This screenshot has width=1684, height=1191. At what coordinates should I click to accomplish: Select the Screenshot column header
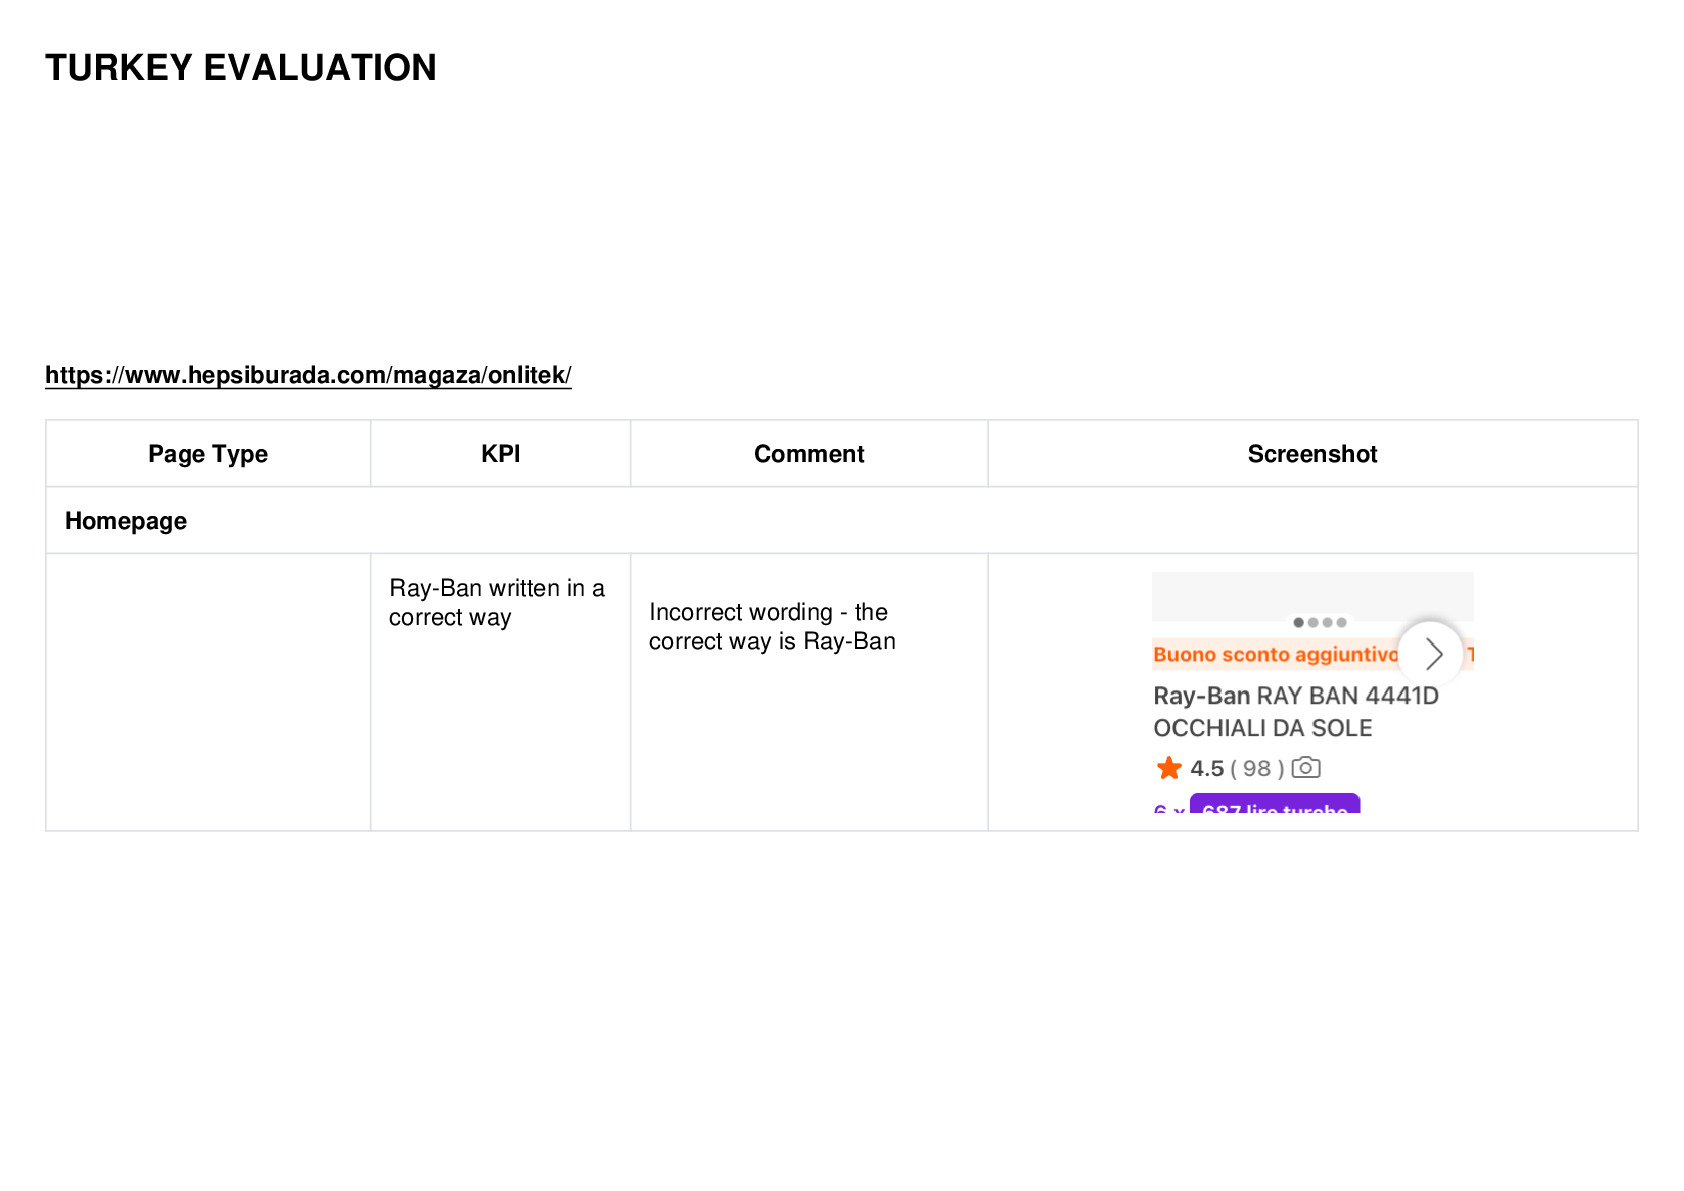pos(1313,454)
